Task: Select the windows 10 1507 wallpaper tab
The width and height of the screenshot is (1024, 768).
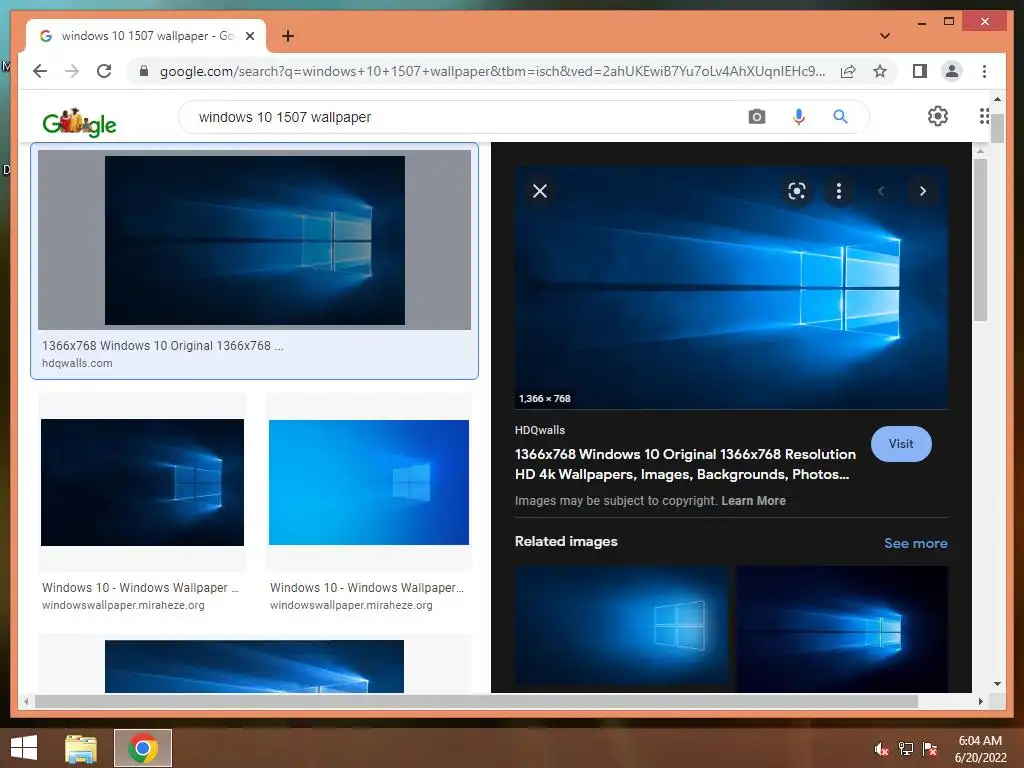Action: [146, 36]
